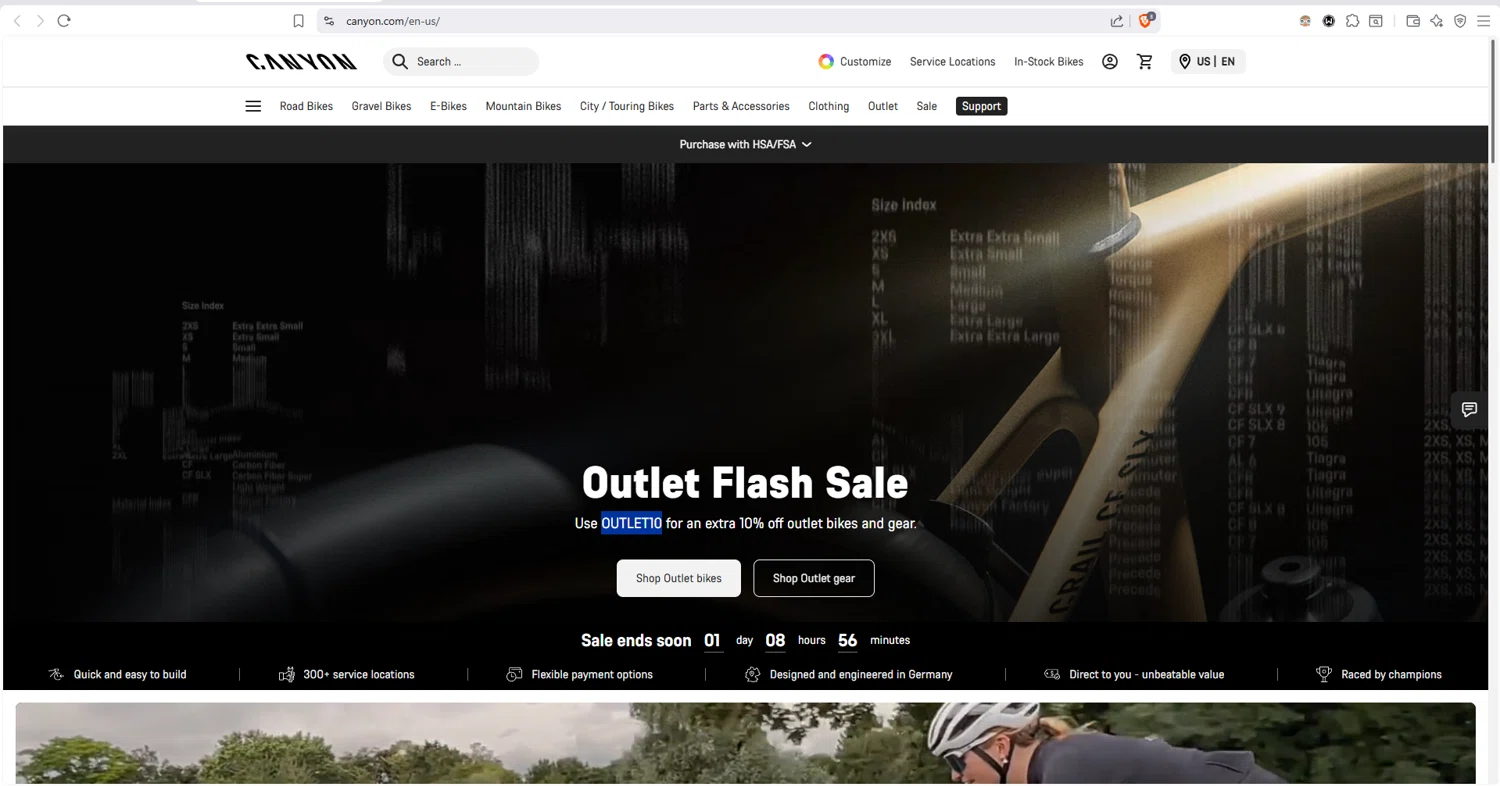Image resolution: width=1500 pixels, height=786 pixels.
Task: Go back with the browser back arrow
Action: (17, 20)
